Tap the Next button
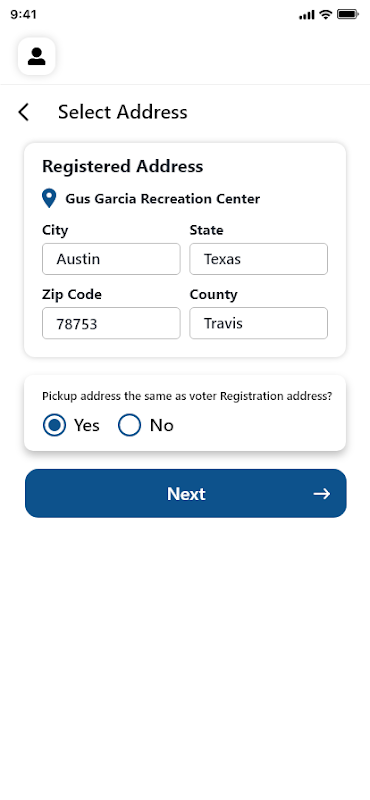 (x=186, y=493)
